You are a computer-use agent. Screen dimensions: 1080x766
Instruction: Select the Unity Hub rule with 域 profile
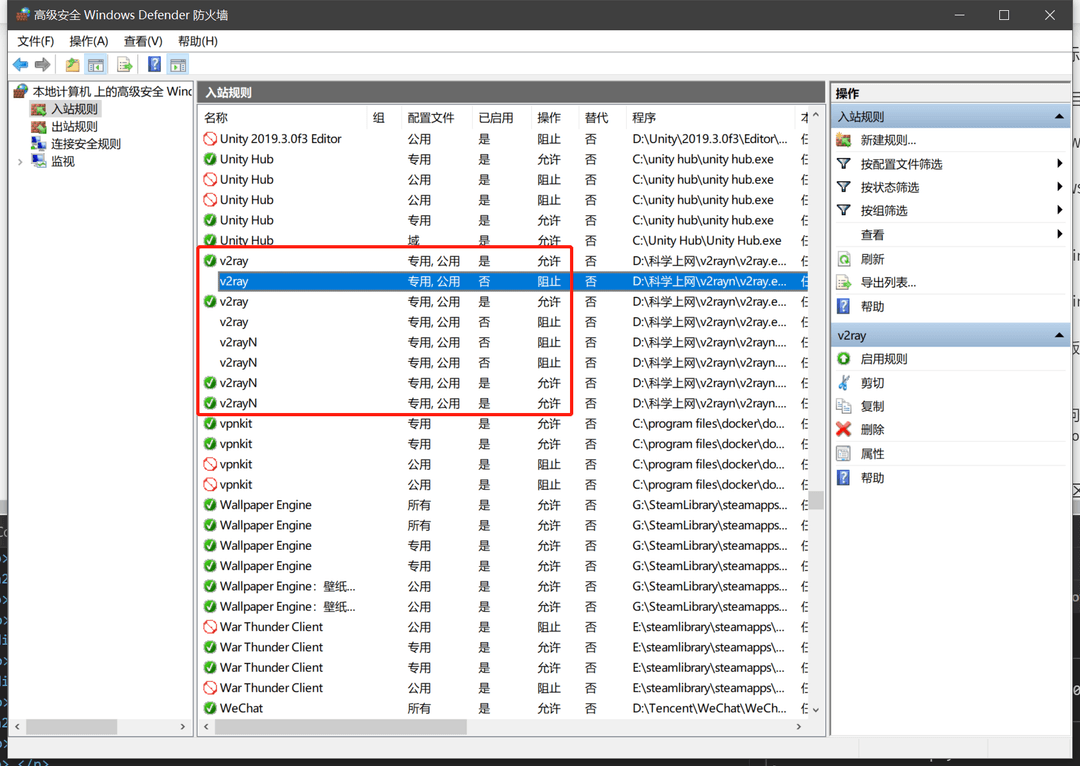click(x=504, y=240)
